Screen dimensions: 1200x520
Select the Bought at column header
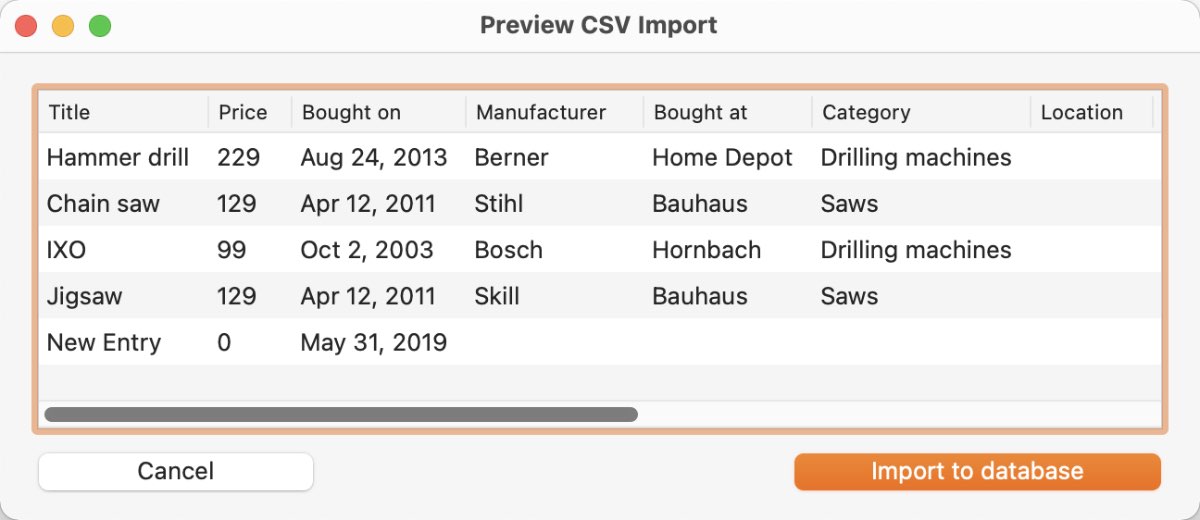(x=728, y=112)
